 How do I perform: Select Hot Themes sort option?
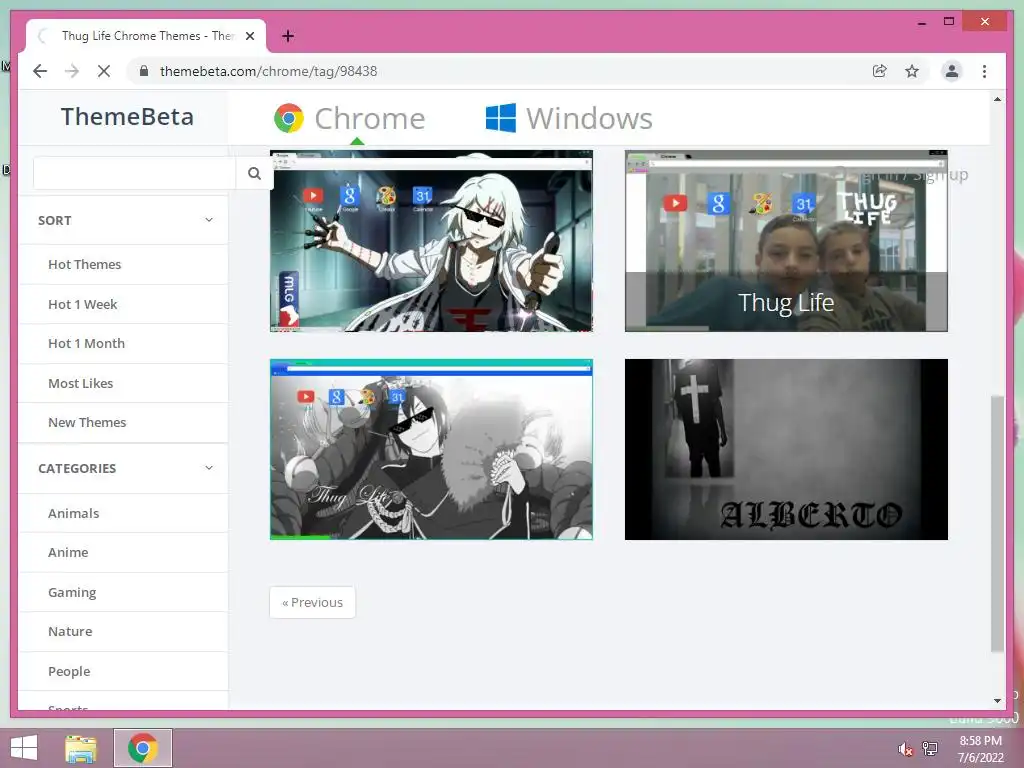point(84,264)
